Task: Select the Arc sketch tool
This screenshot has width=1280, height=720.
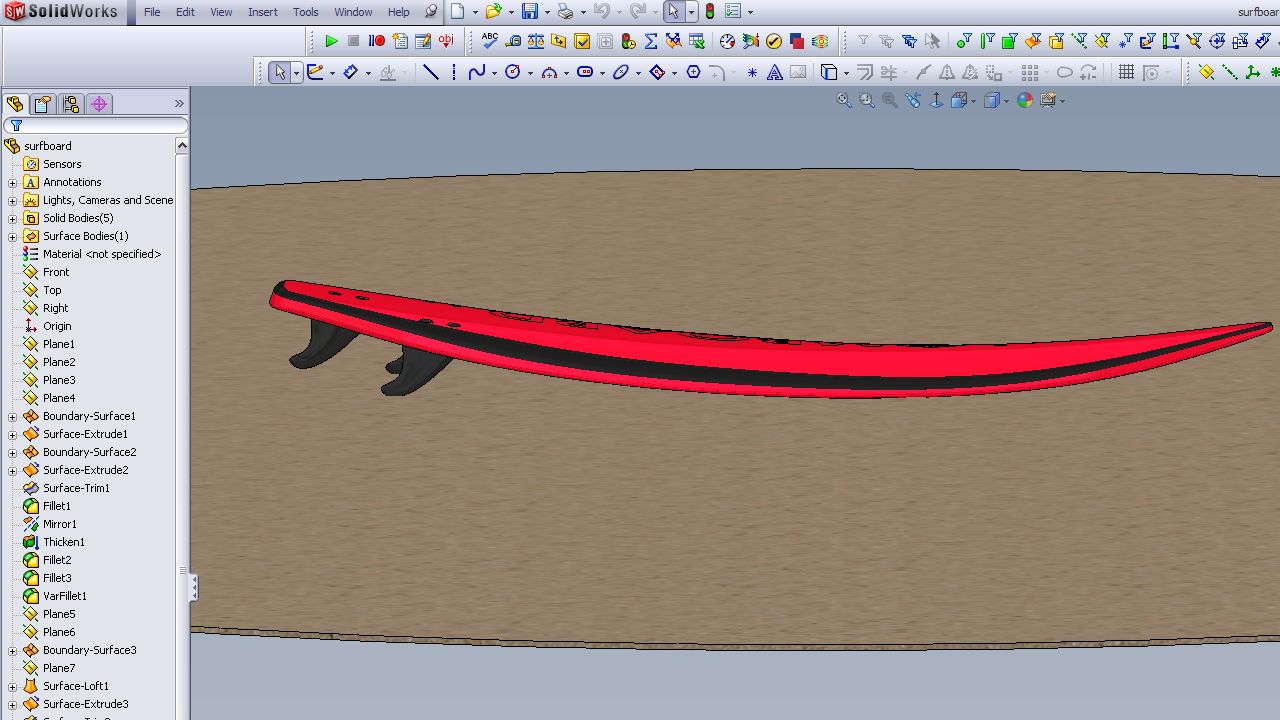Action: pyautogui.click(x=549, y=72)
